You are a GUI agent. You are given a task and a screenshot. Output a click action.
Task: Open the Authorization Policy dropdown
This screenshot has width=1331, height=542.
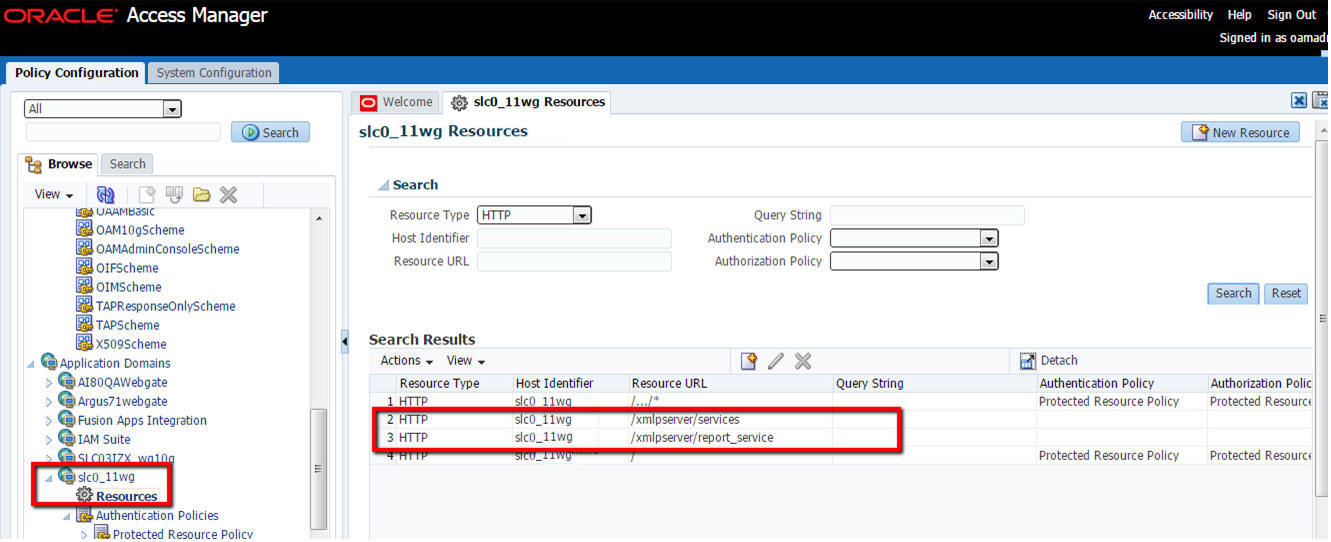coord(989,262)
